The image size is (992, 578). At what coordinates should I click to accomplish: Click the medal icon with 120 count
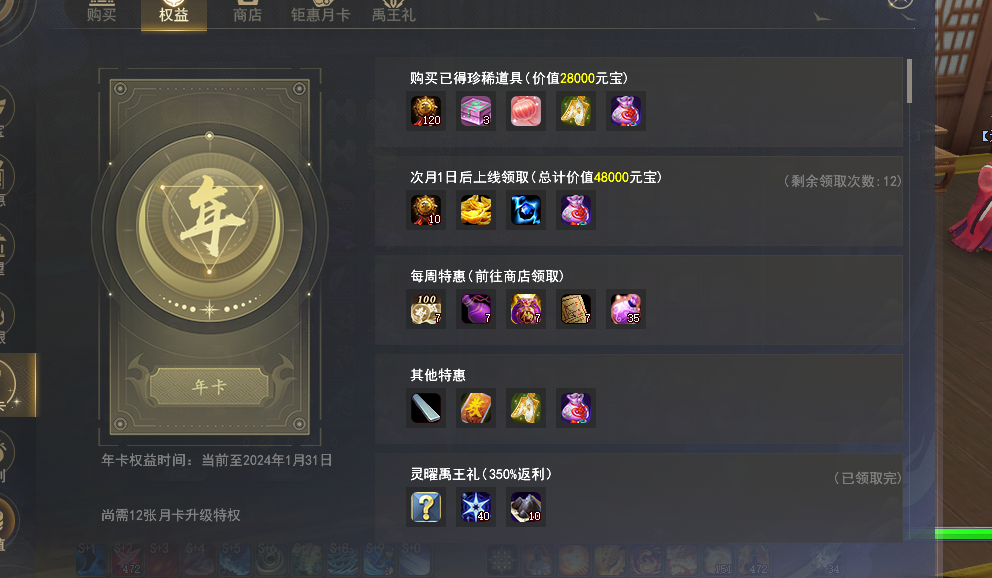(426, 111)
